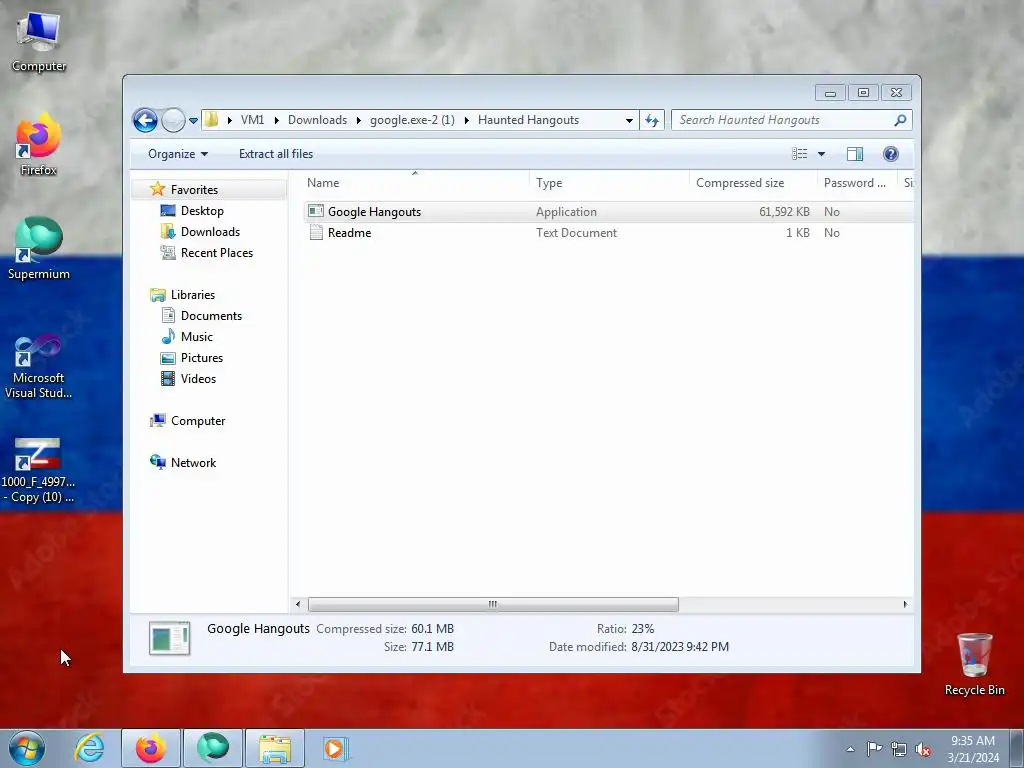Toggle the preview pane icon
Screen dimensions: 1024x768
[855, 154]
